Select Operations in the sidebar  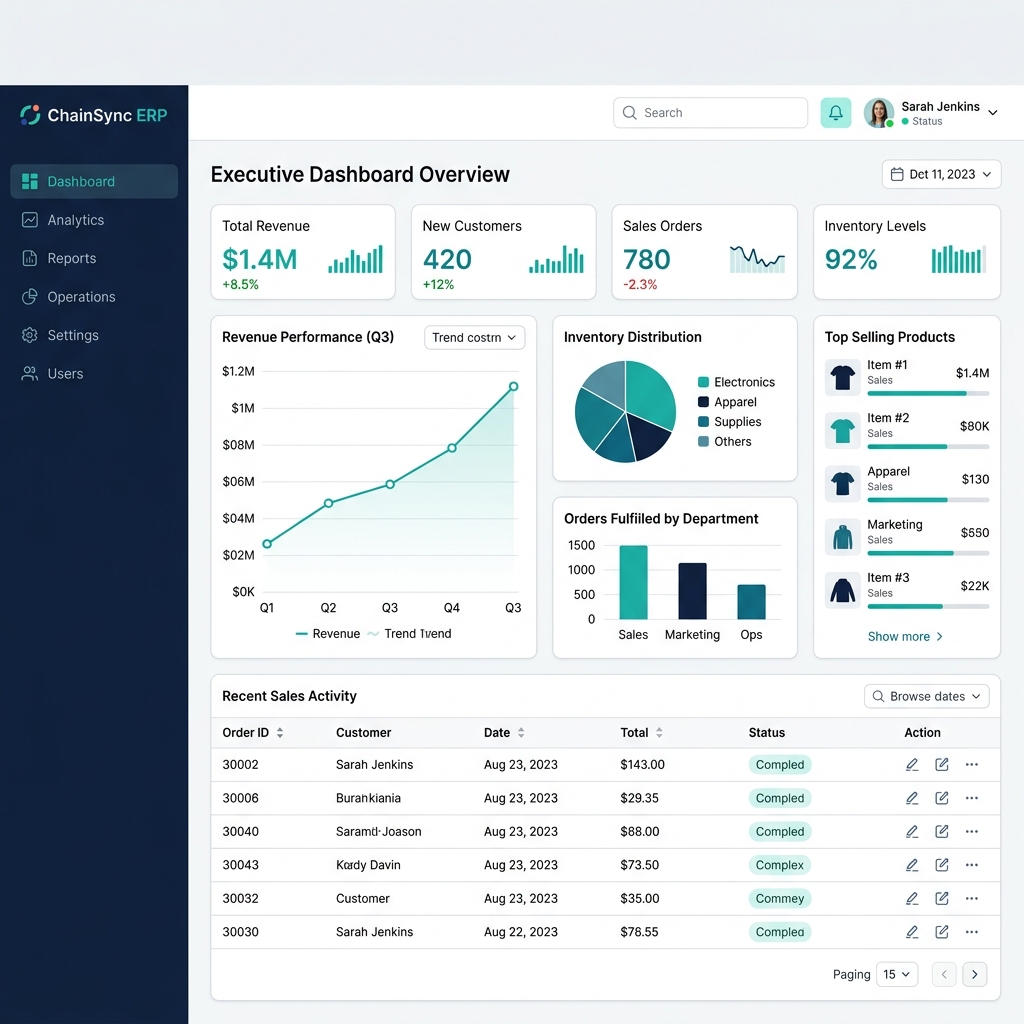[x=94, y=297]
